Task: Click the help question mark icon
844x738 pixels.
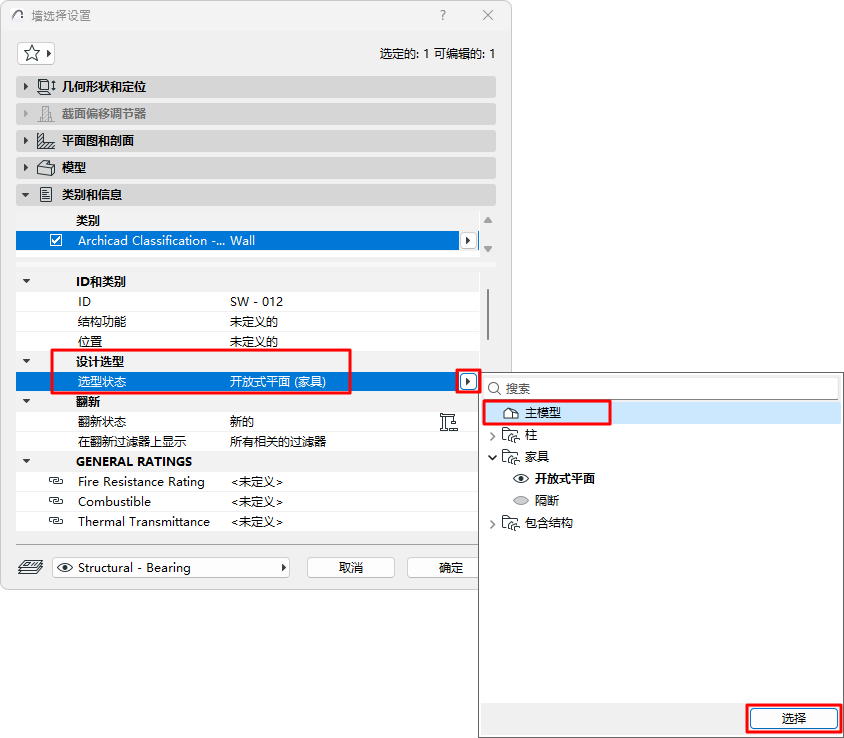Action: click(x=442, y=15)
